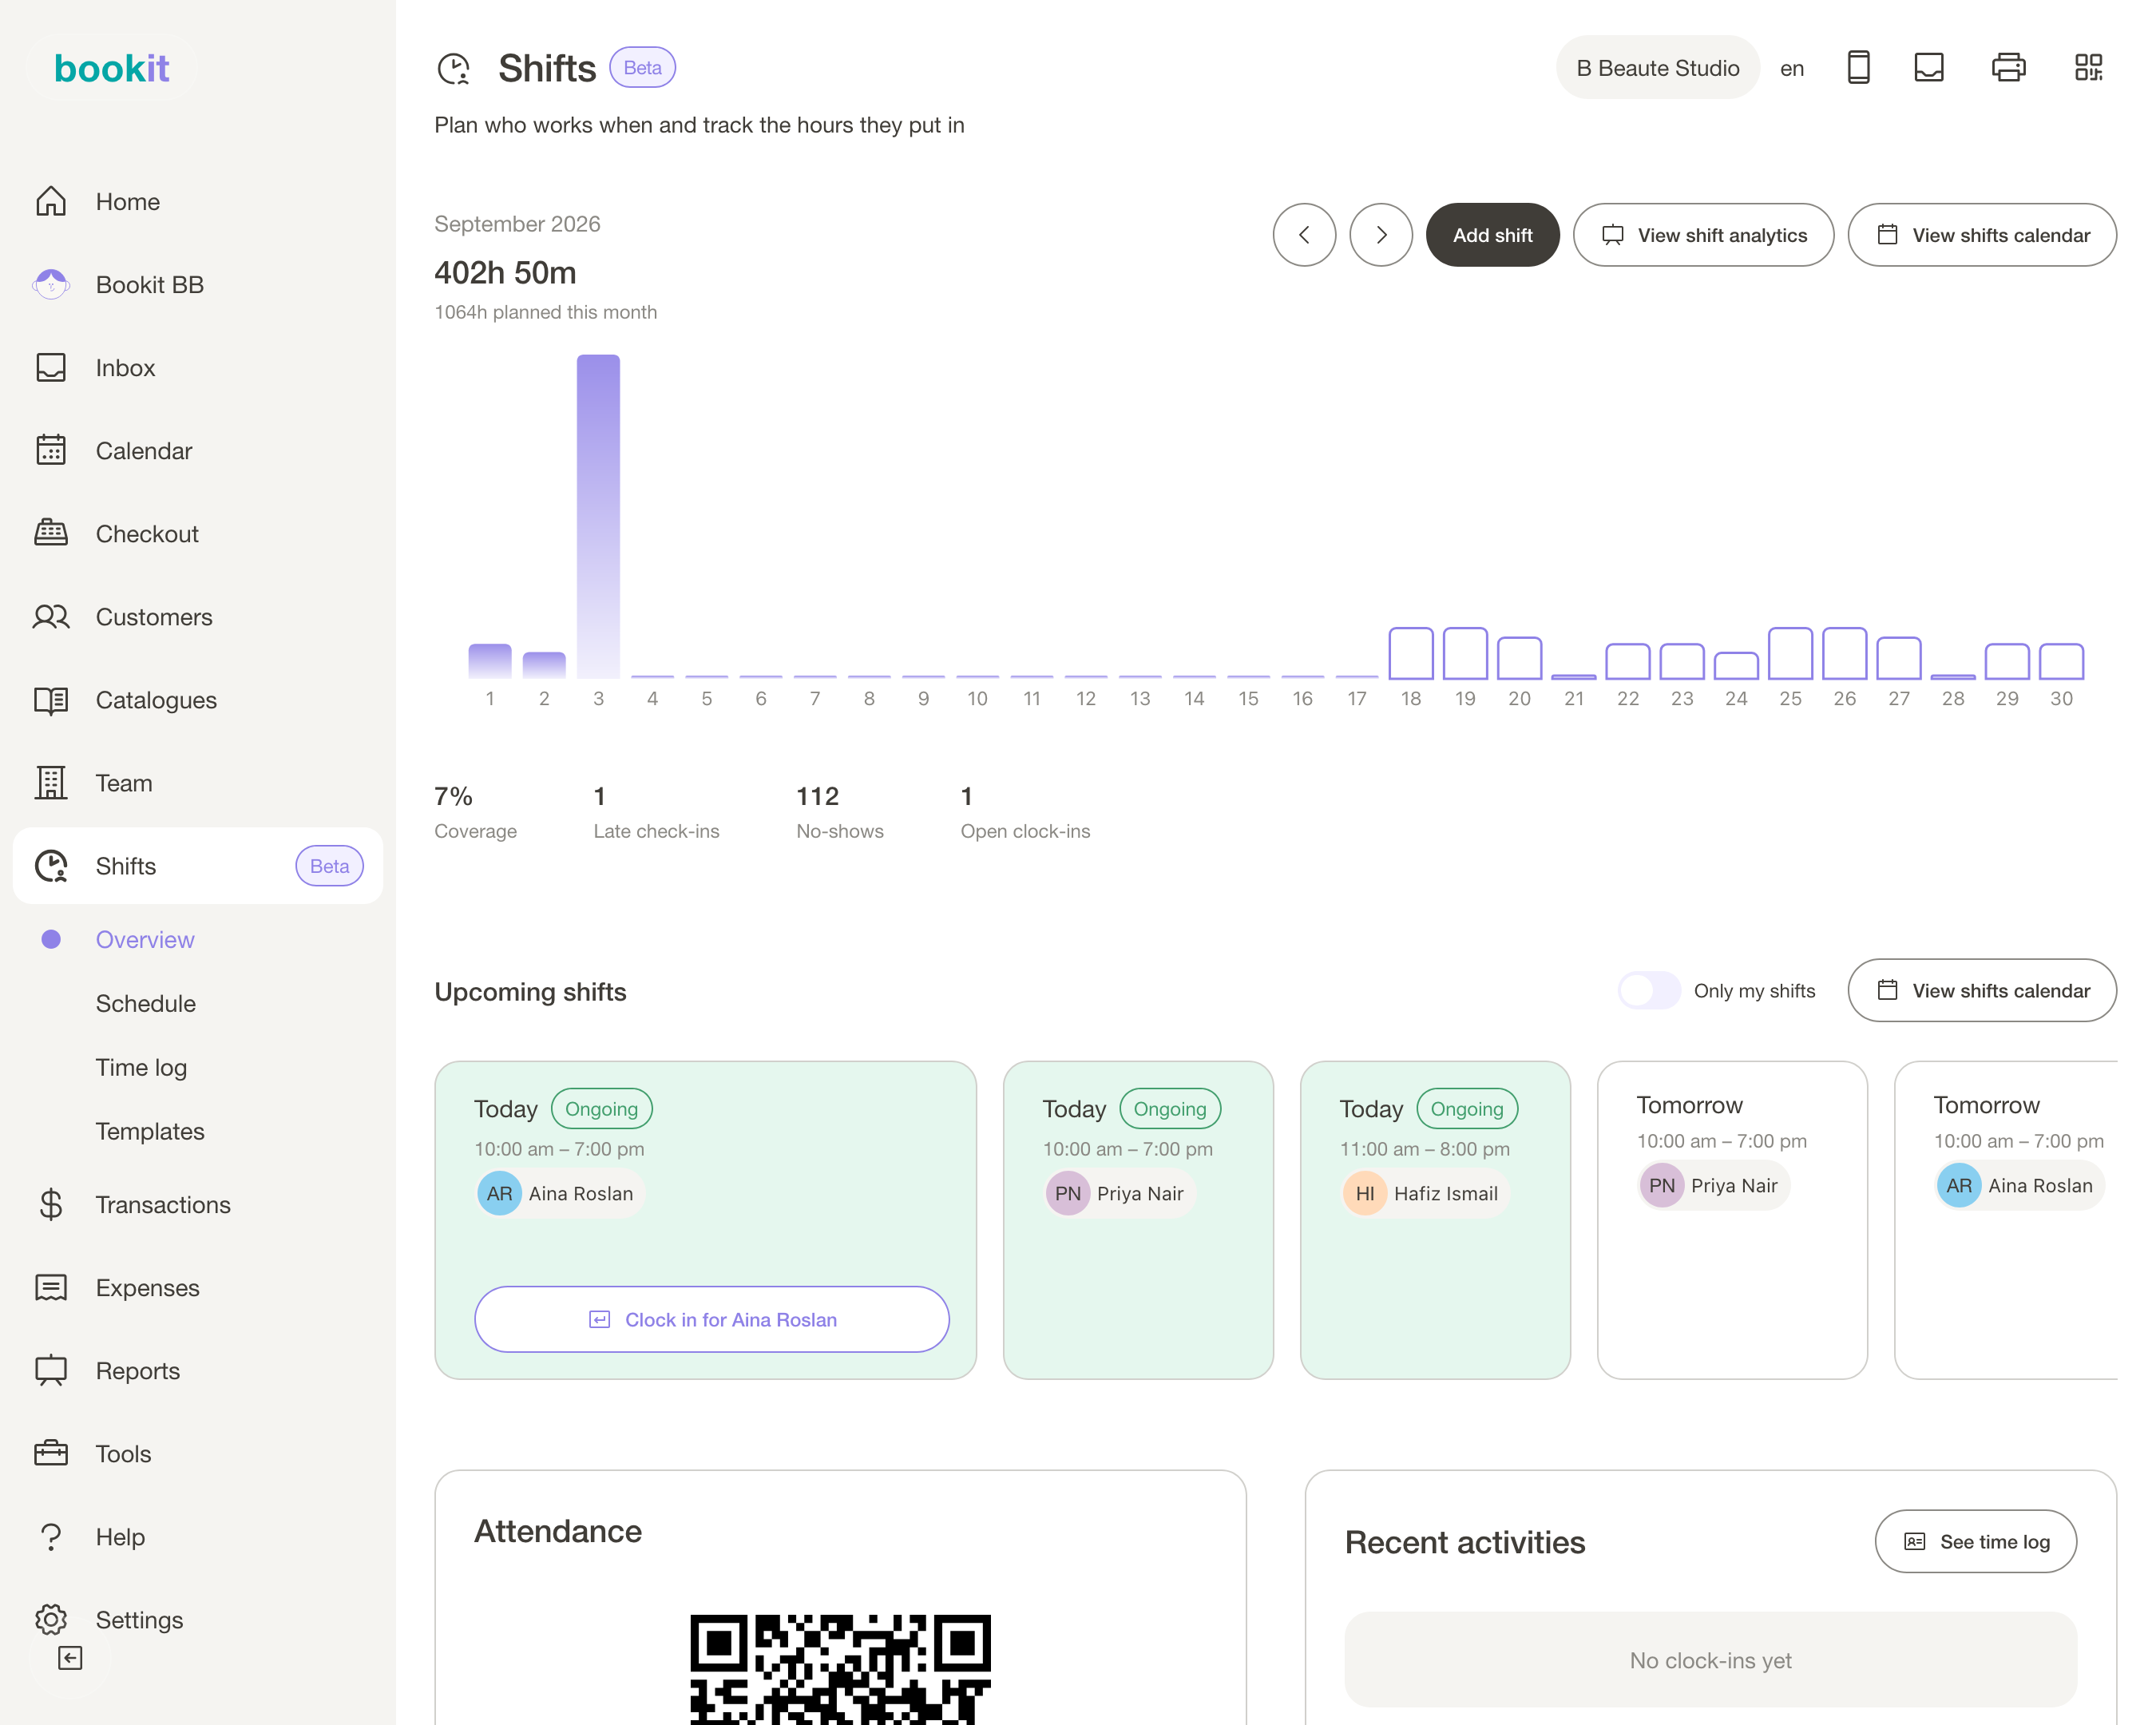
Task: Click the Checkout register icon
Action: 51,533
